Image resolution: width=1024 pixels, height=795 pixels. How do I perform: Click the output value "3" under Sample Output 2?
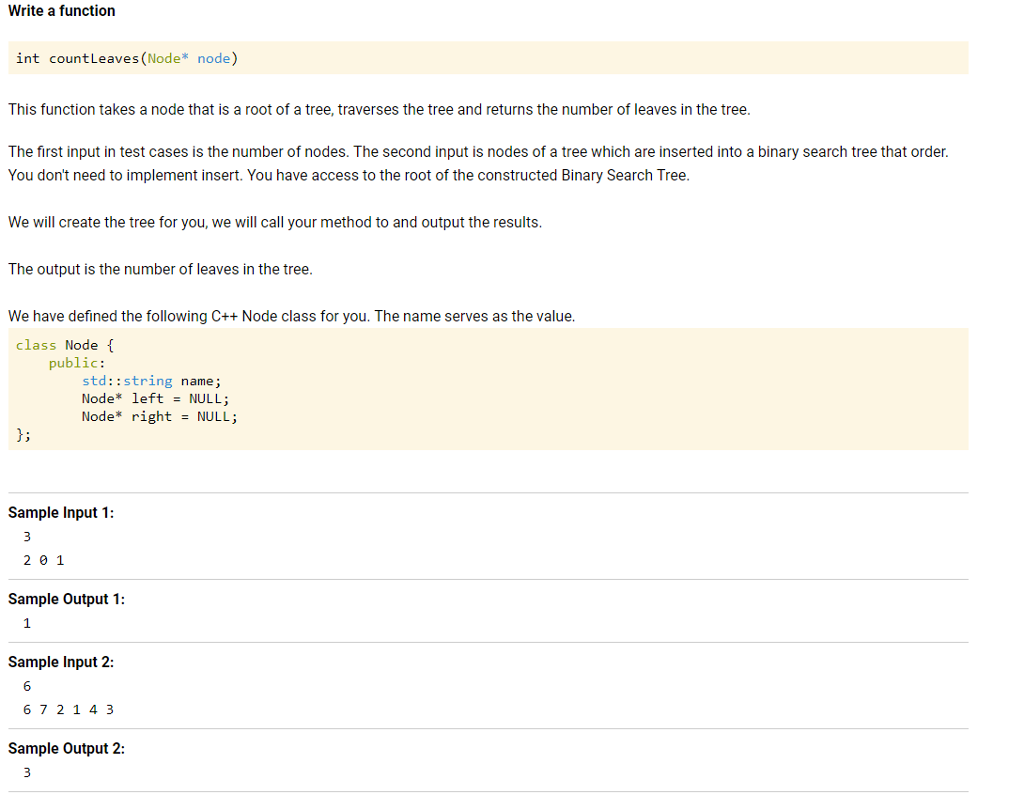pos(27,772)
